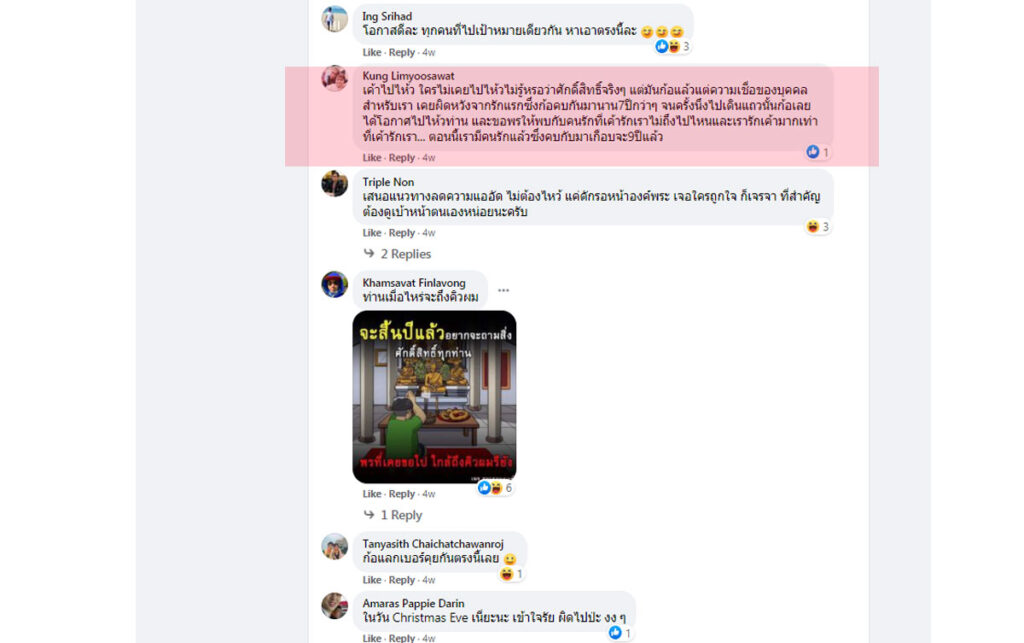Open Khamsavat Finlavong's profile avatar
Screen dimensions: 1024x643
coord(334,285)
